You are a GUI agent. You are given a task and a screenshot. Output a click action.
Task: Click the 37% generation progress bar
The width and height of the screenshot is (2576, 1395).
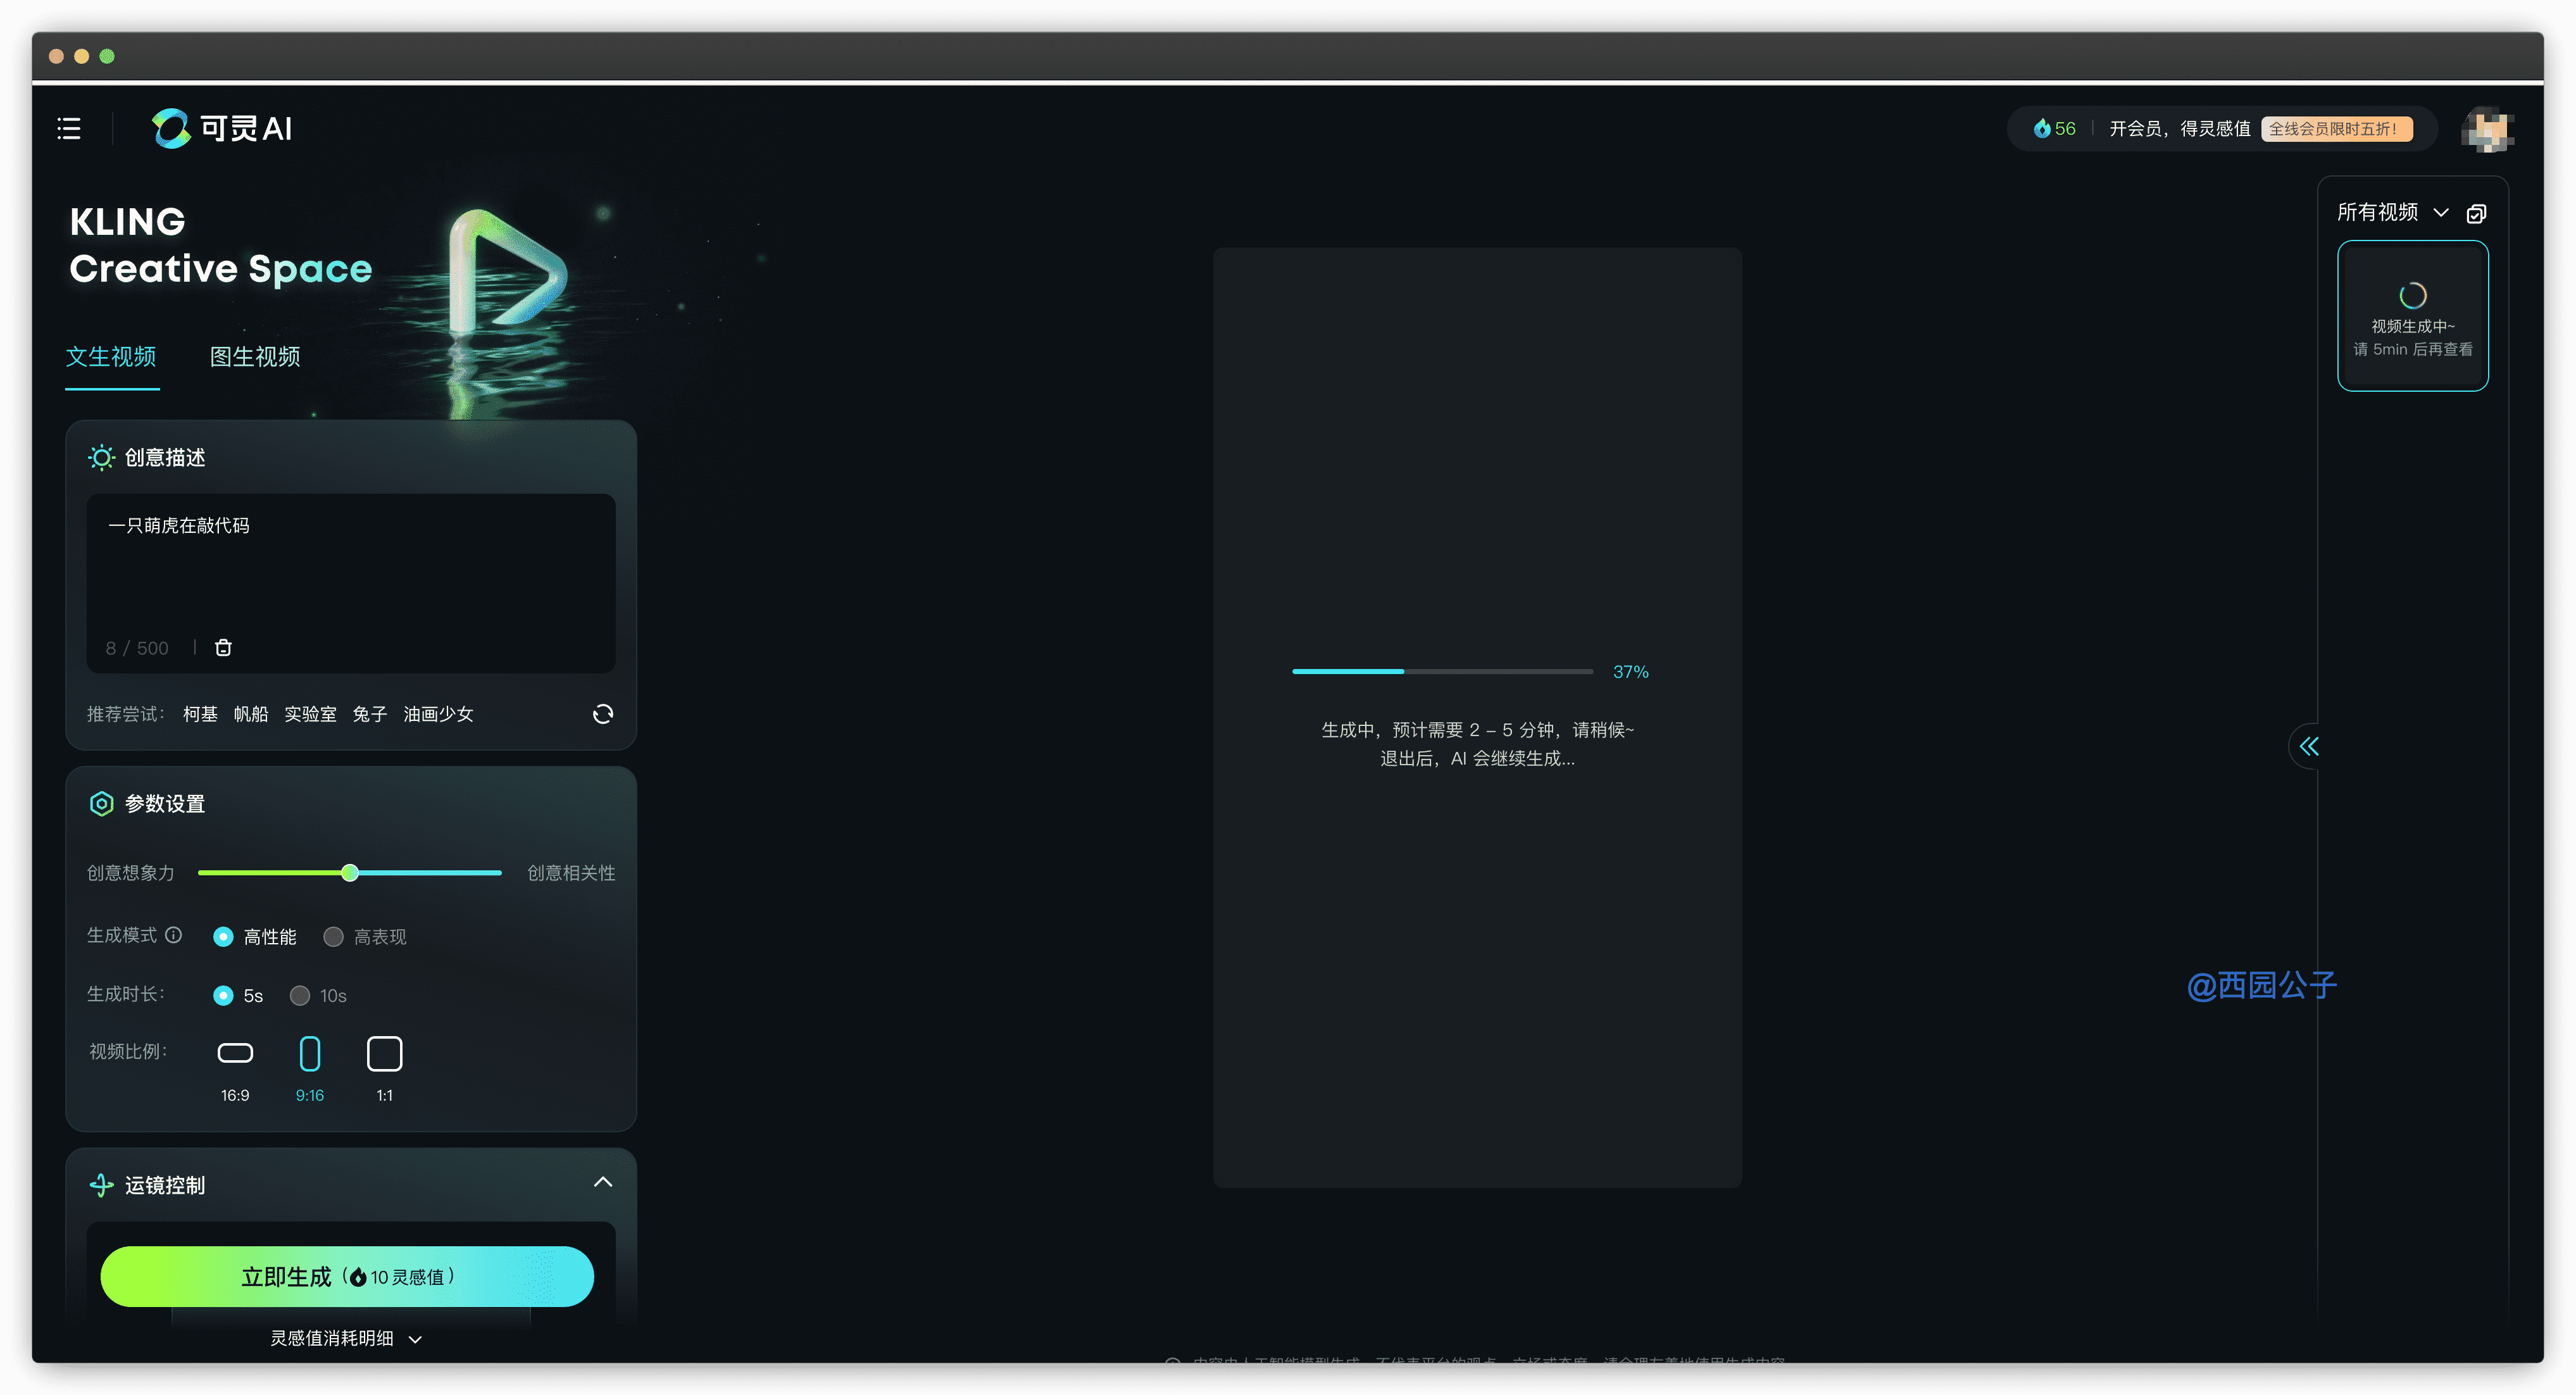point(1442,671)
